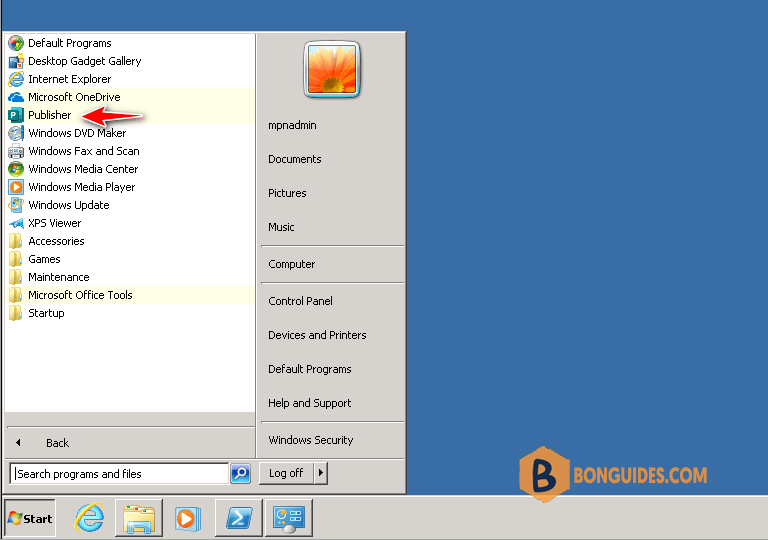Click the Log off button
The width and height of the screenshot is (768, 540).
coord(286,473)
